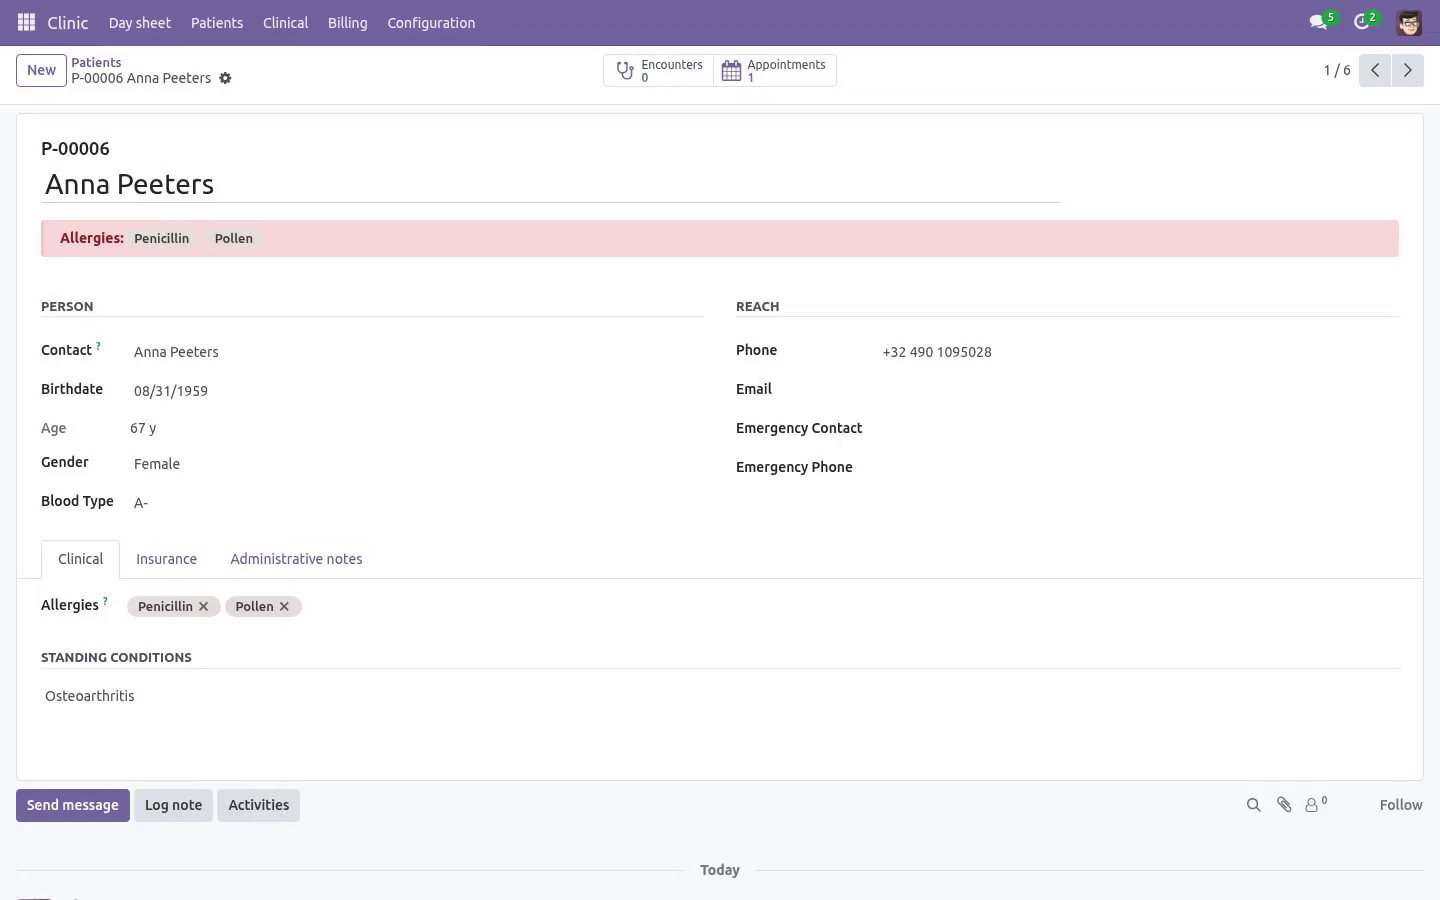
Task: Open the Gender dropdown showing Female
Action: (415, 464)
